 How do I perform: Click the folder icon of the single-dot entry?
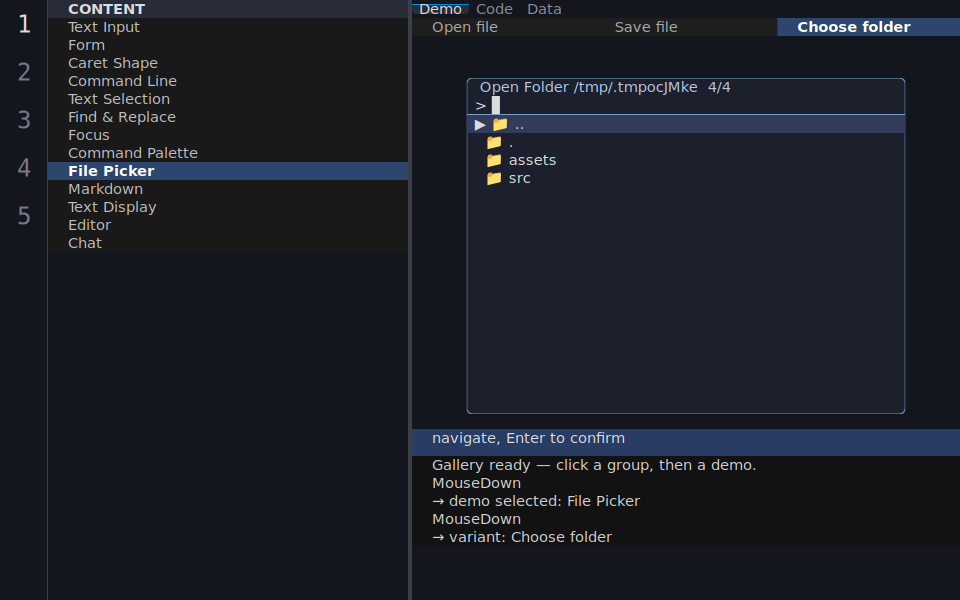[x=494, y=143]
